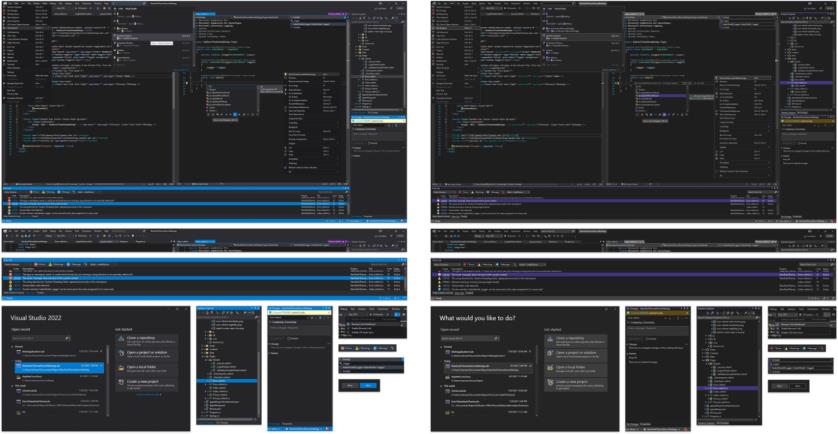Click Open a local folder in Visual Studio 2022 window
This screenshot has width=838, height=434.
[146, 369]
